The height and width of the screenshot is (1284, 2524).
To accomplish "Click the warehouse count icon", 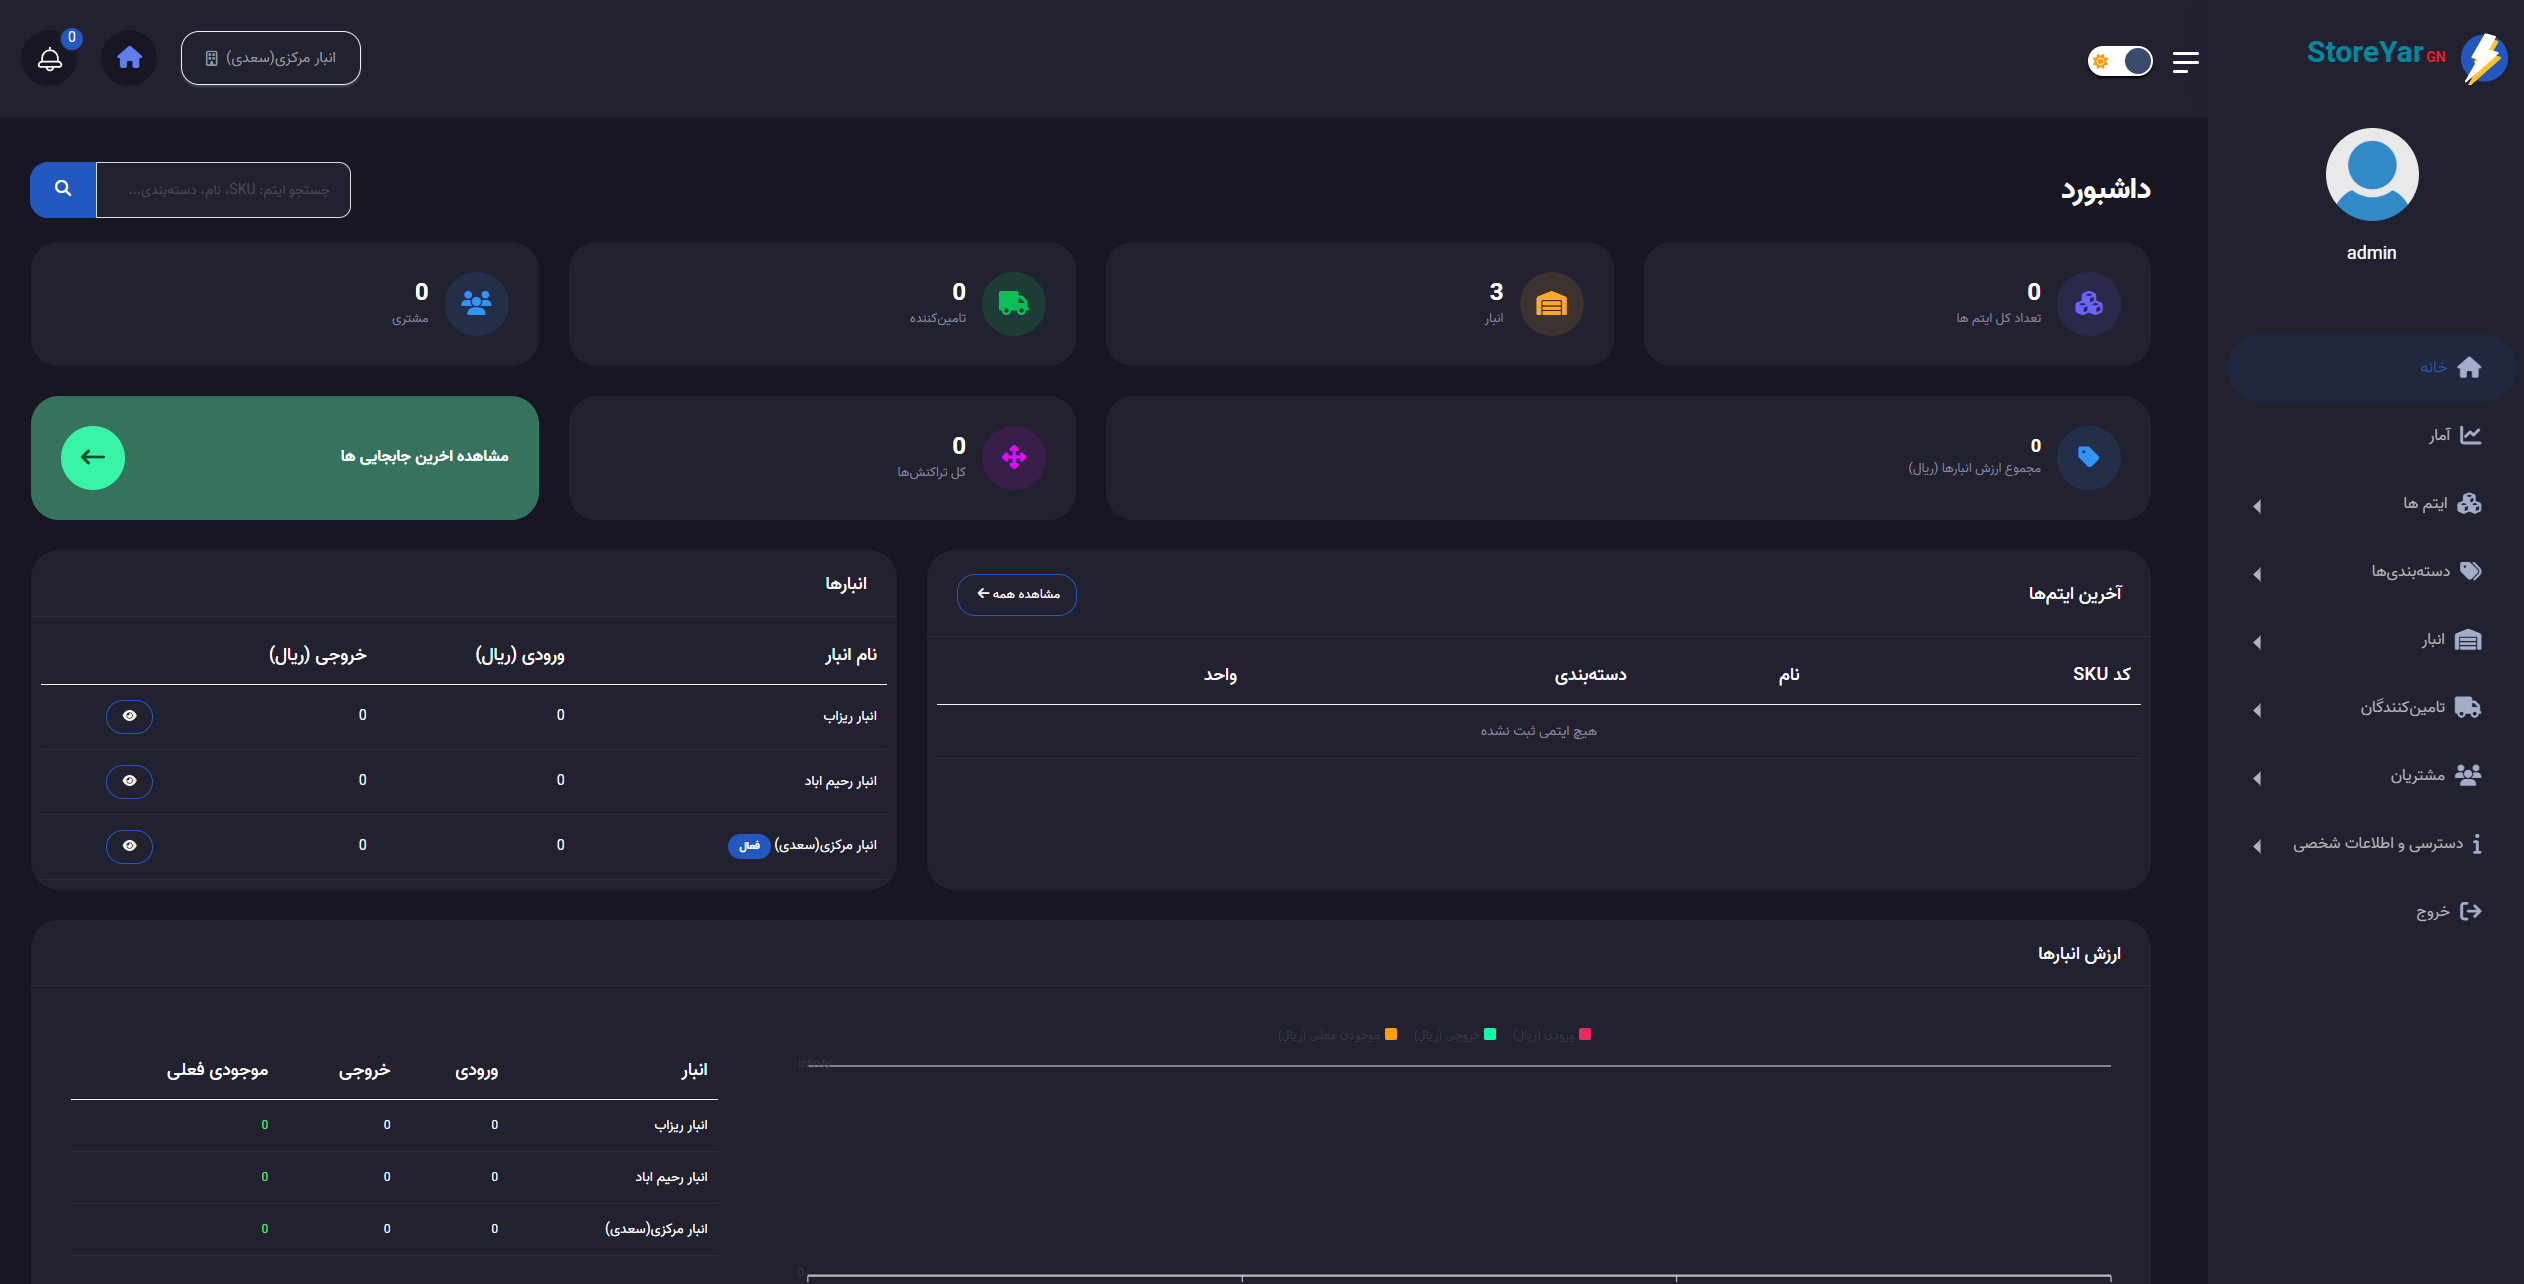I will coord(1552,303).
